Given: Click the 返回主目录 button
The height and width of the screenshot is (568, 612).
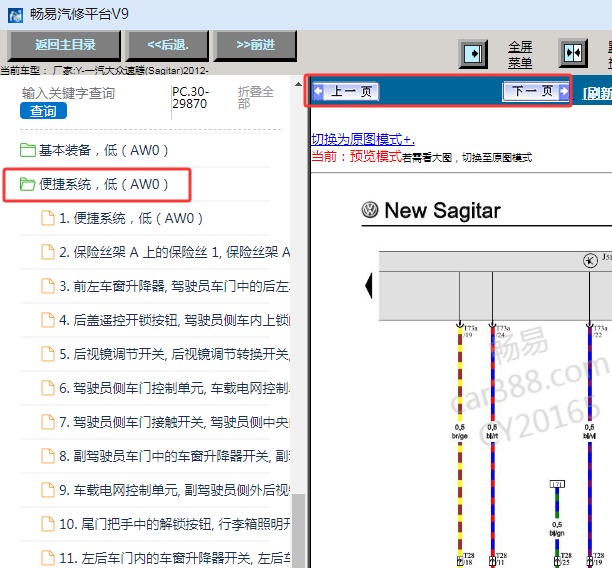Looking at the screenshot, I should coord(65,45).
